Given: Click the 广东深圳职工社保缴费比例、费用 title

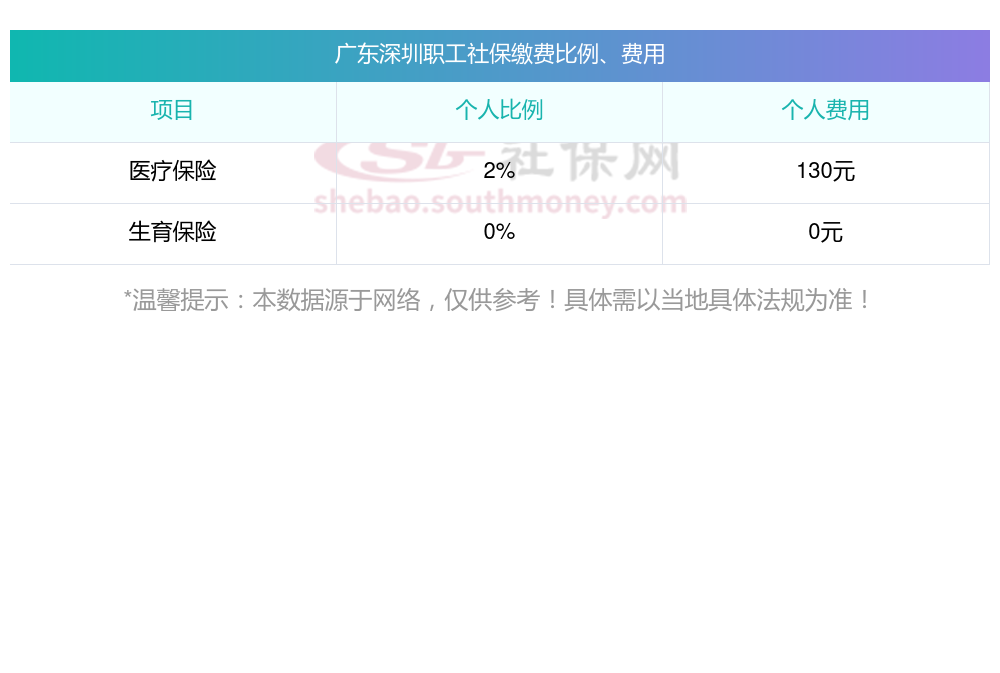Looking at the screenshot, I should coord(499,54).
